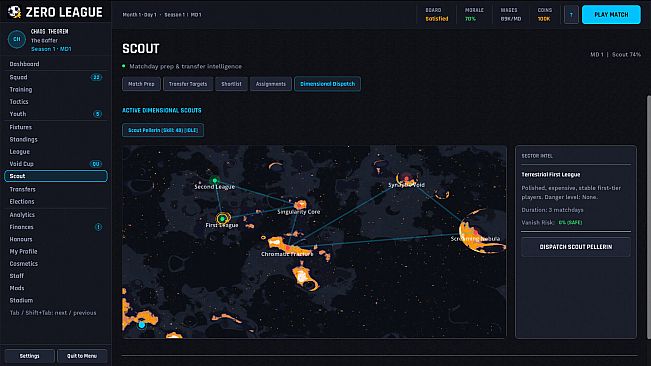This screenshot has width=651, height=366.
Task: Click the page vertical scrollbar
Action: pyautogui.click(x=649, y=216)
